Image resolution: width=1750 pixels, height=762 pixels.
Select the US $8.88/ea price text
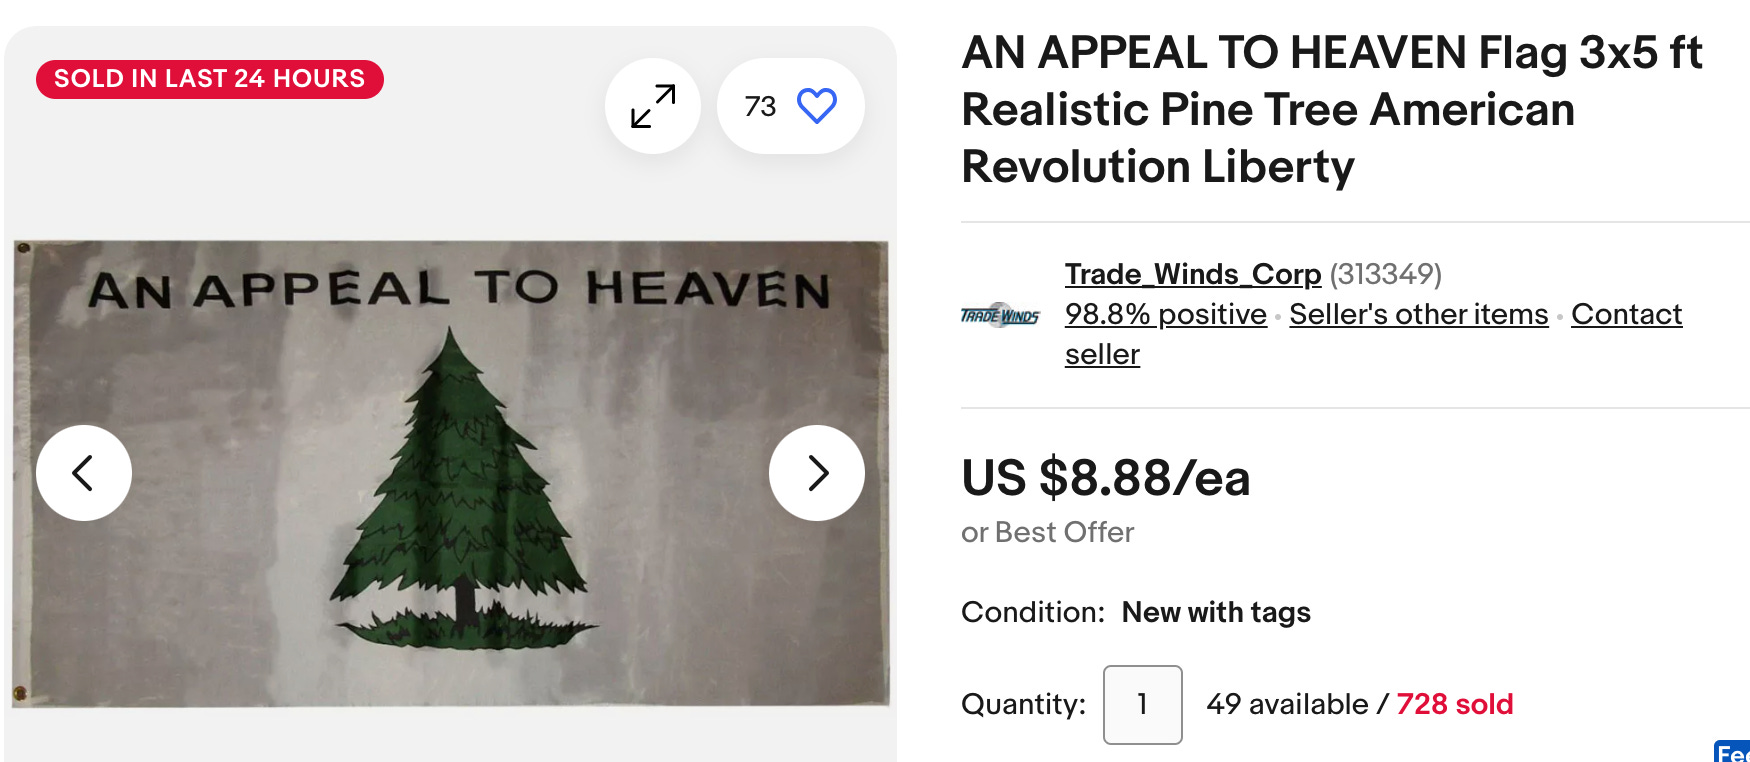(x=1106, y=478)
